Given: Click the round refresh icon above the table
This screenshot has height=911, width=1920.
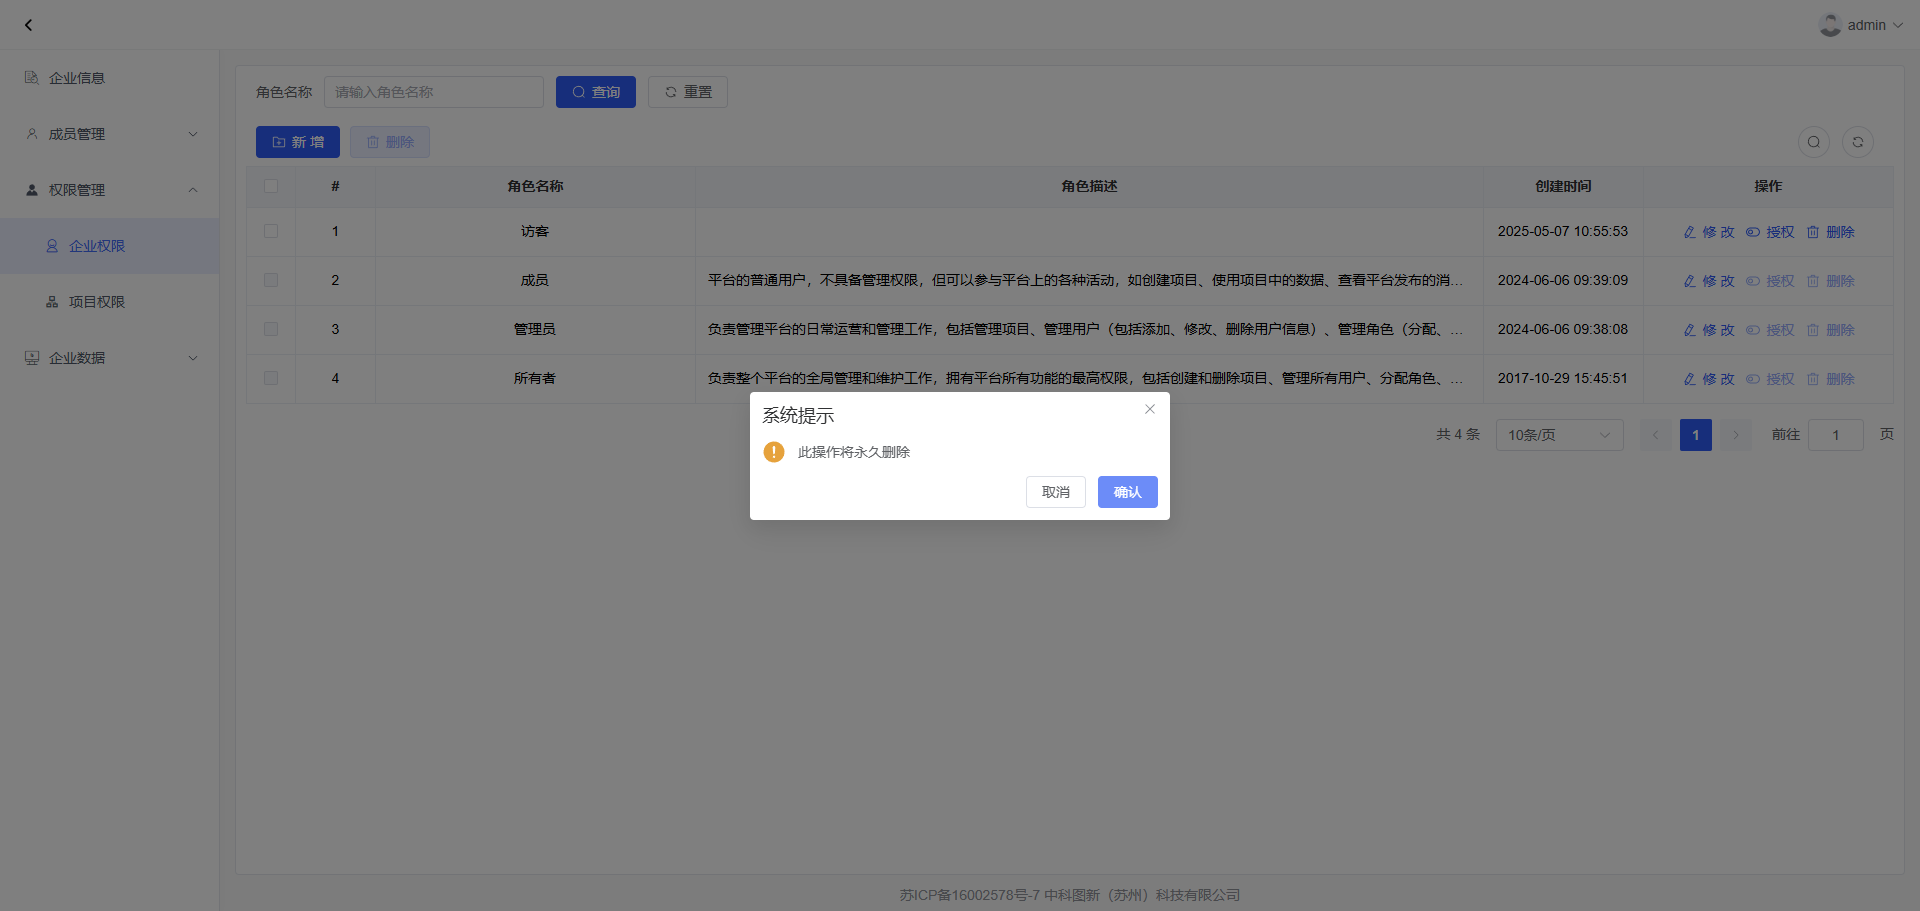Looking at the screenshot, I should click(1857, 142).
